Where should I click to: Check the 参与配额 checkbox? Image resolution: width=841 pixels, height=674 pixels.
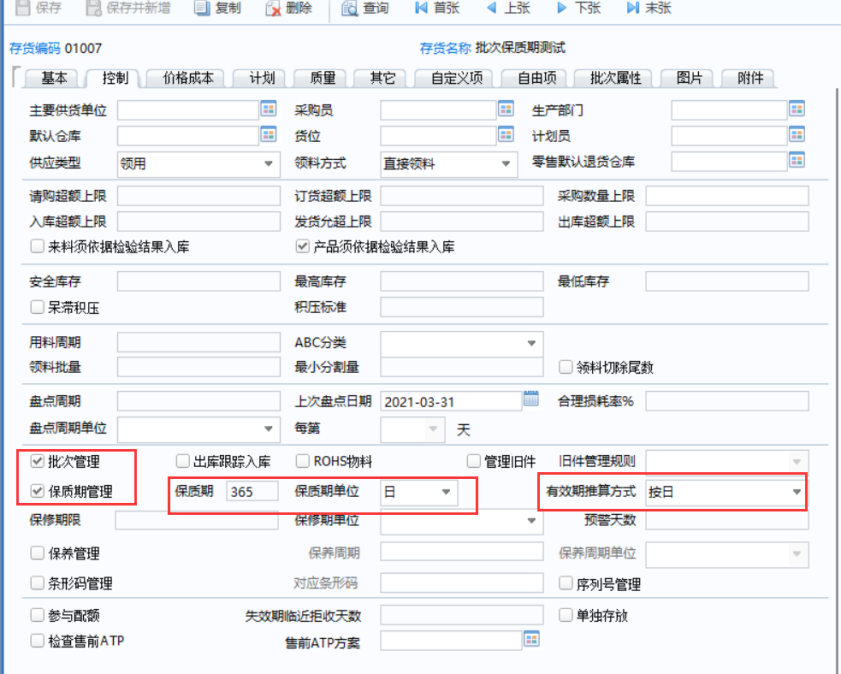coord(37,614)
